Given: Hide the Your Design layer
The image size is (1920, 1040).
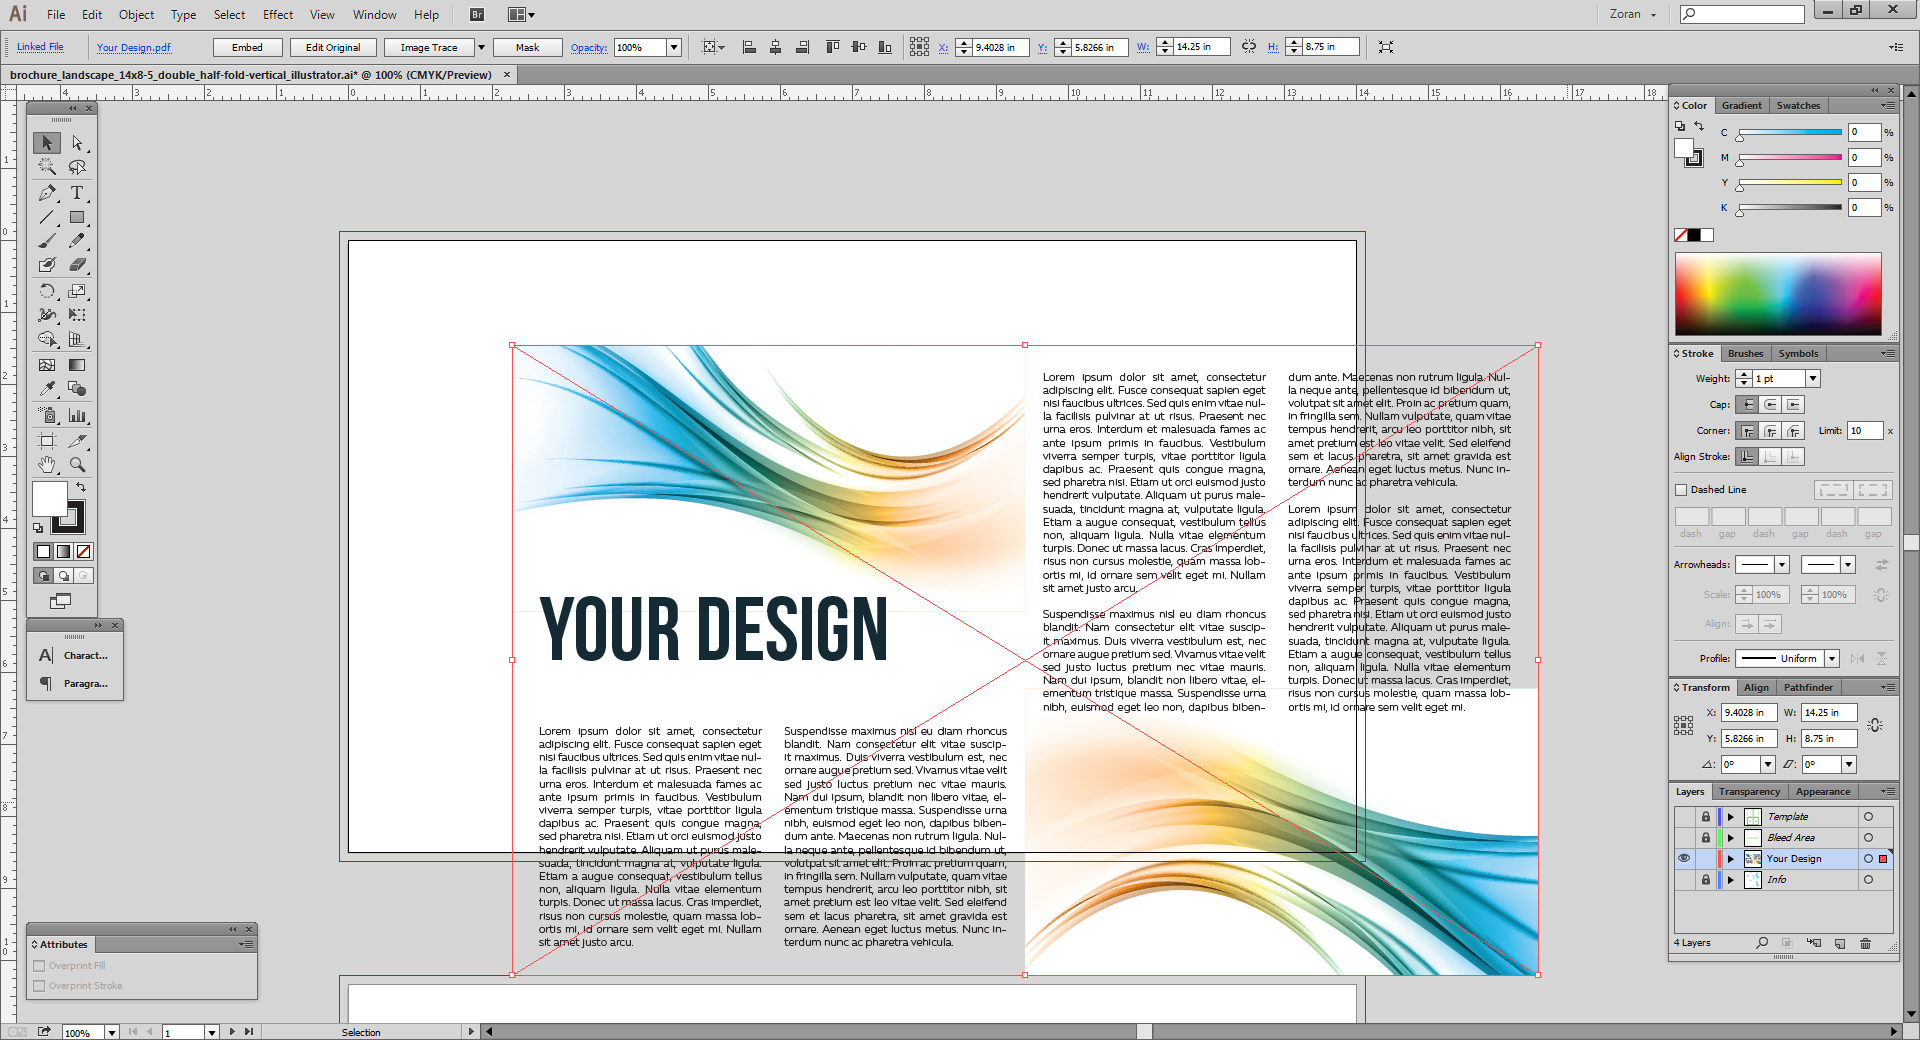Looking at the screenshot, I should [1684, 858].
